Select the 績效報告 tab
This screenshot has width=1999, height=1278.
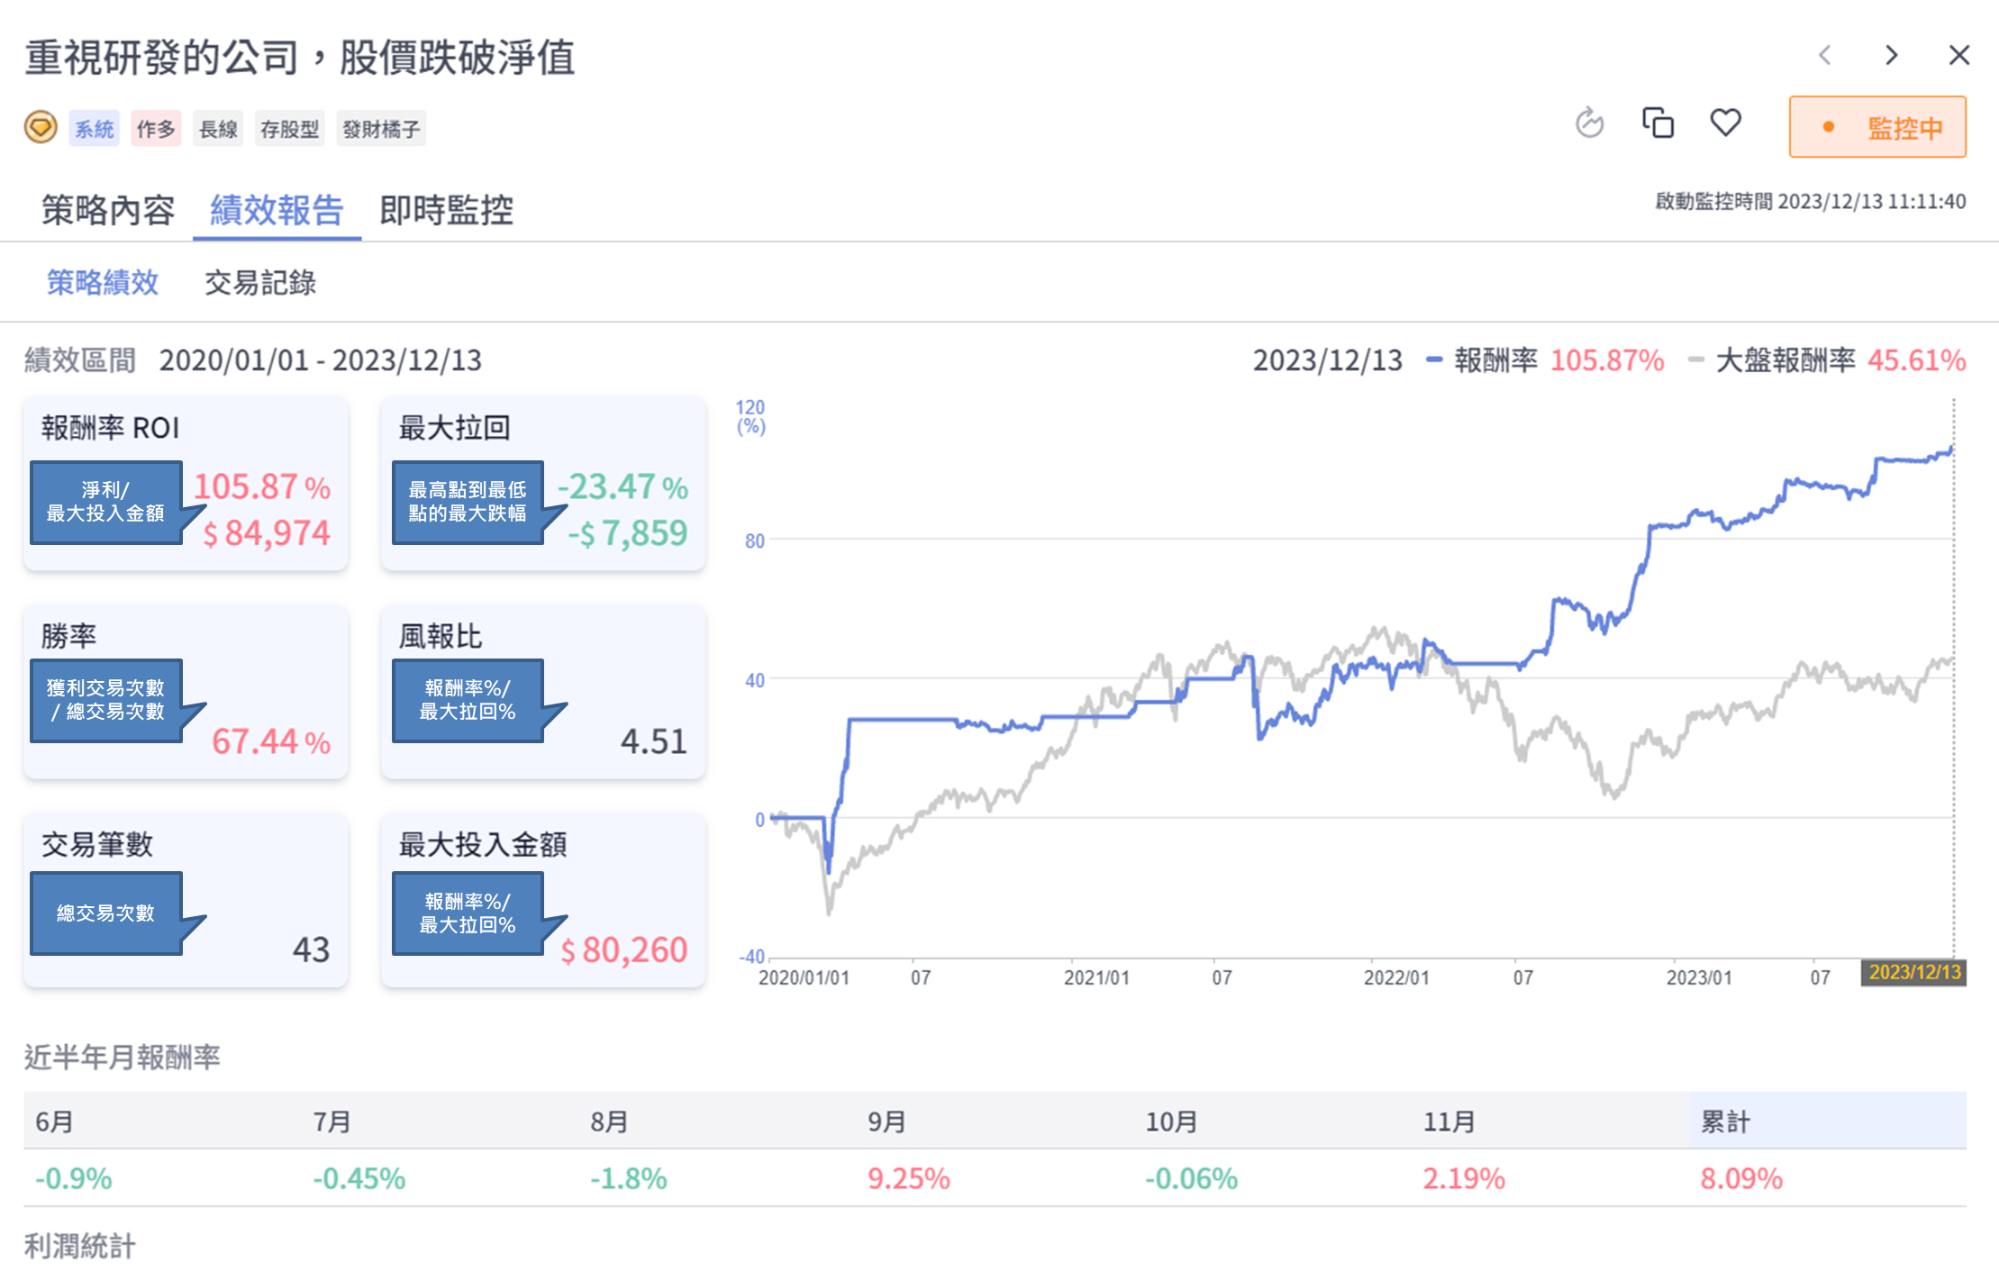pos(276,210)
